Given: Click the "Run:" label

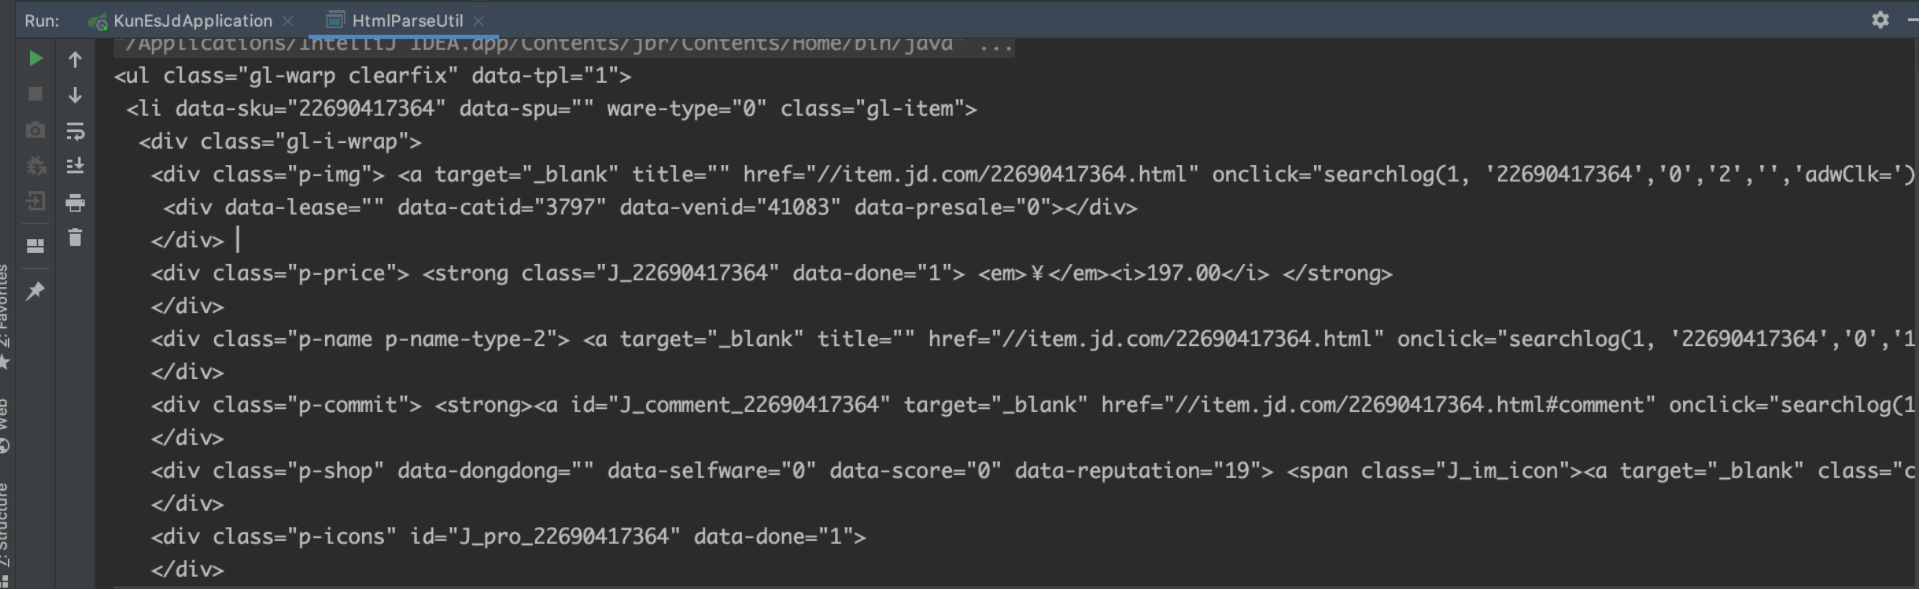Looking at the screenshot, I should coord(42,20).
